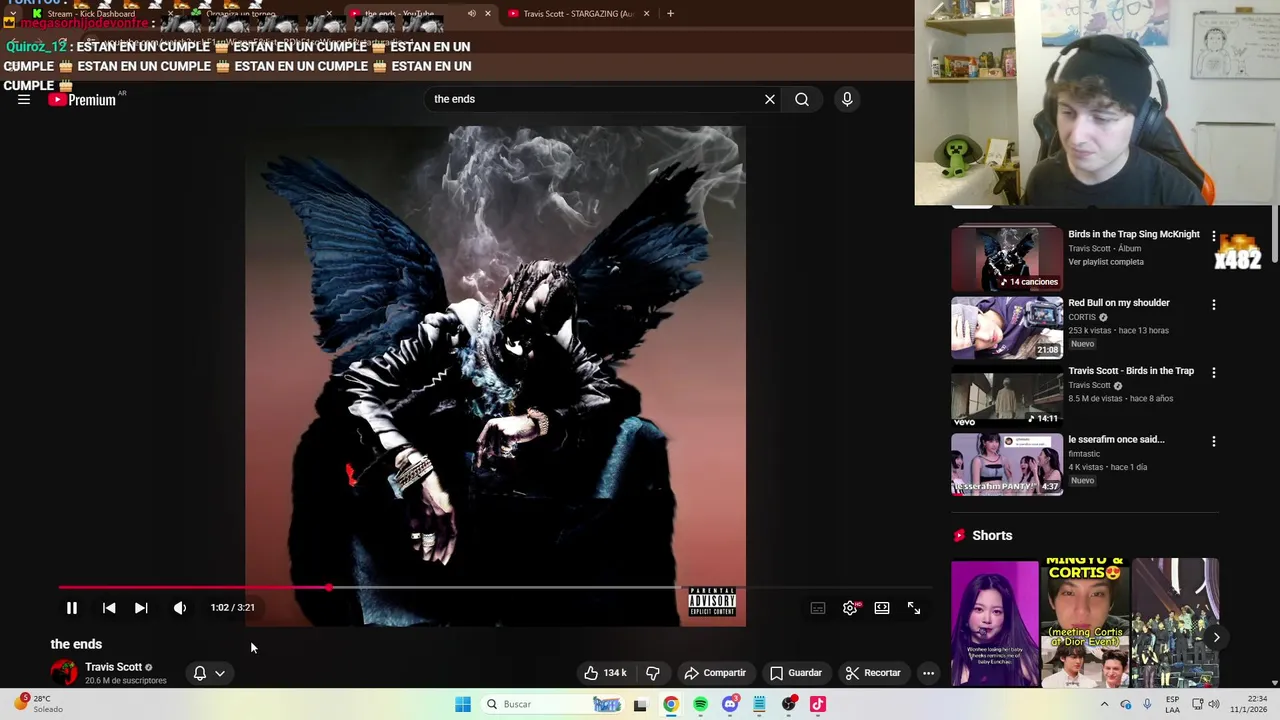The height and width of the screenshot is (720, 1280).
Task: Like the video with 134 k
Action: pyautogui.click(x=605, y=673)
